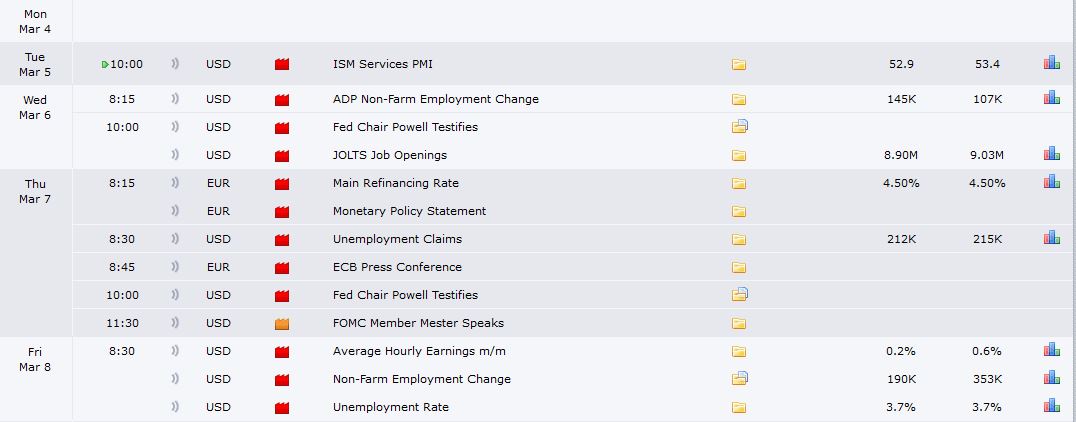Expand the Monetary Policy Statement detail folder
1076x422 pixels.
point(739,211)
